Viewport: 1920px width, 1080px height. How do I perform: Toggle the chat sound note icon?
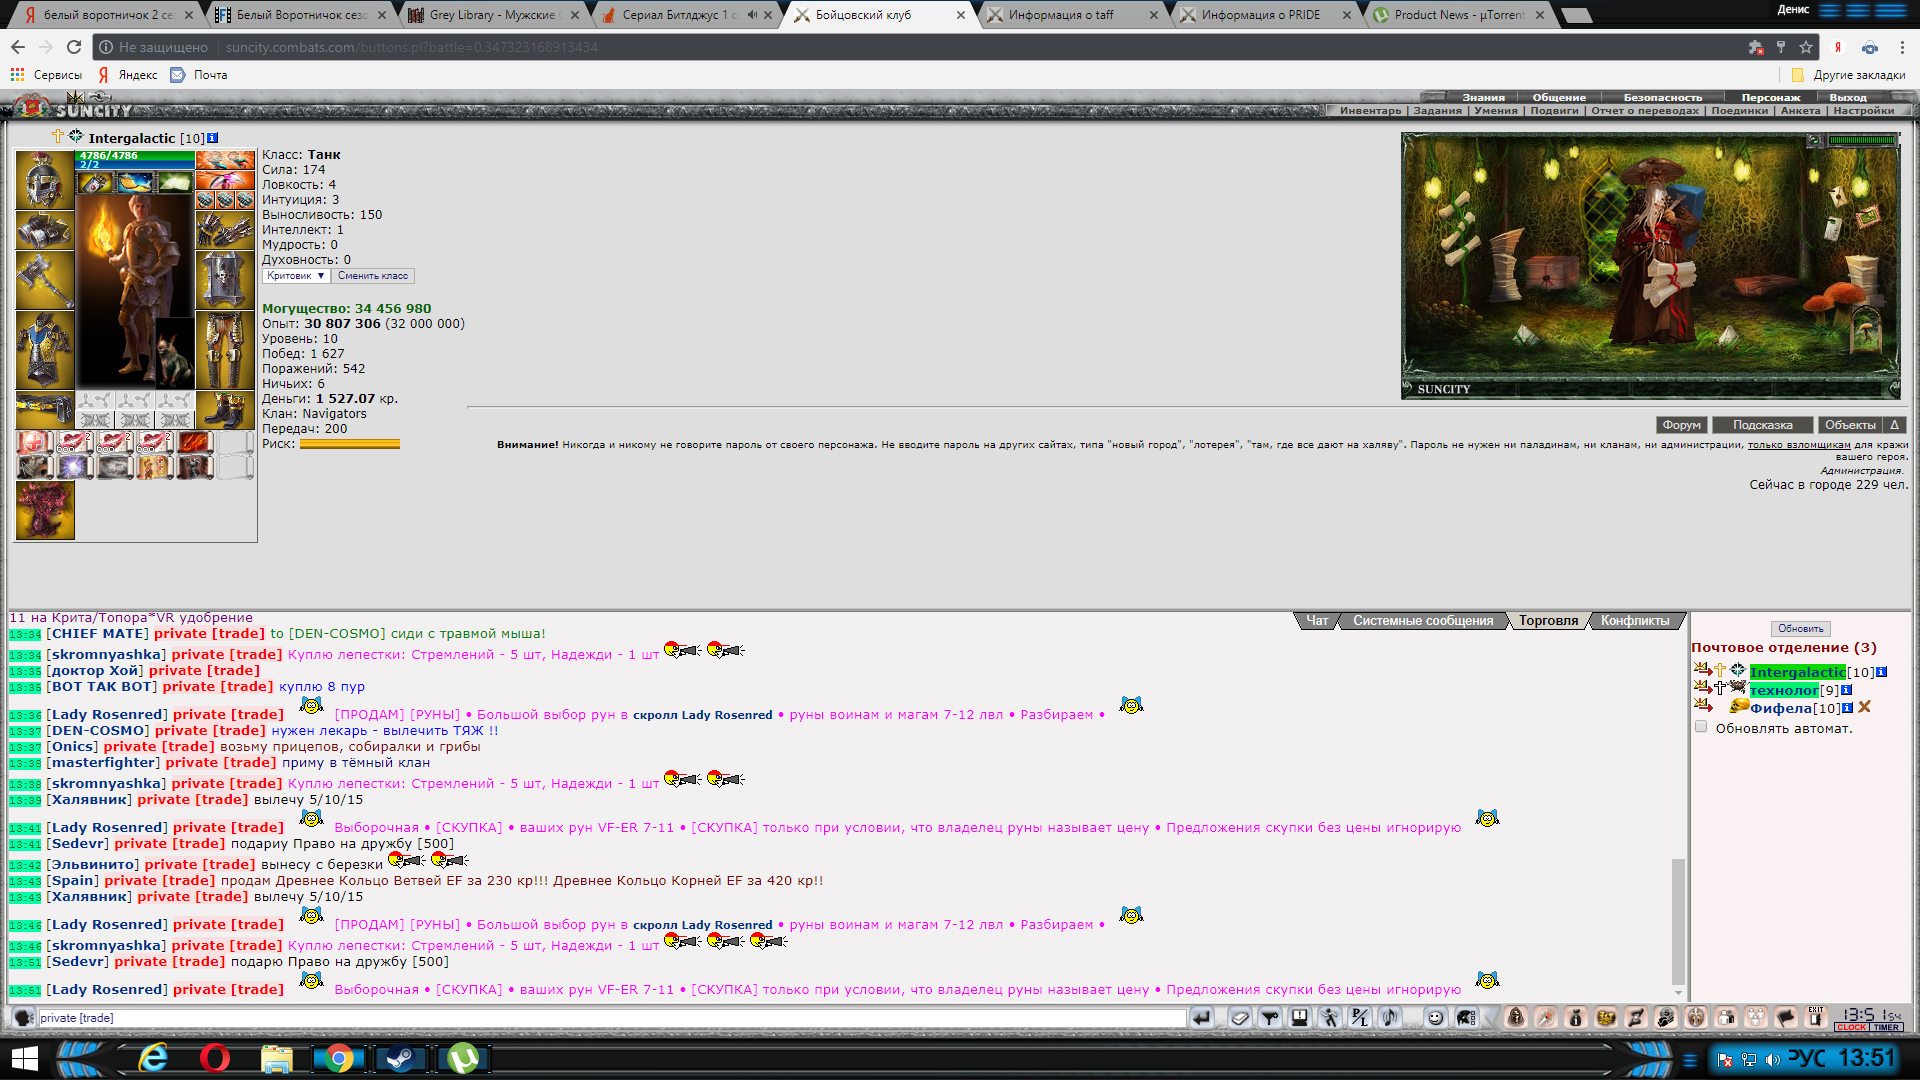1390,1018
